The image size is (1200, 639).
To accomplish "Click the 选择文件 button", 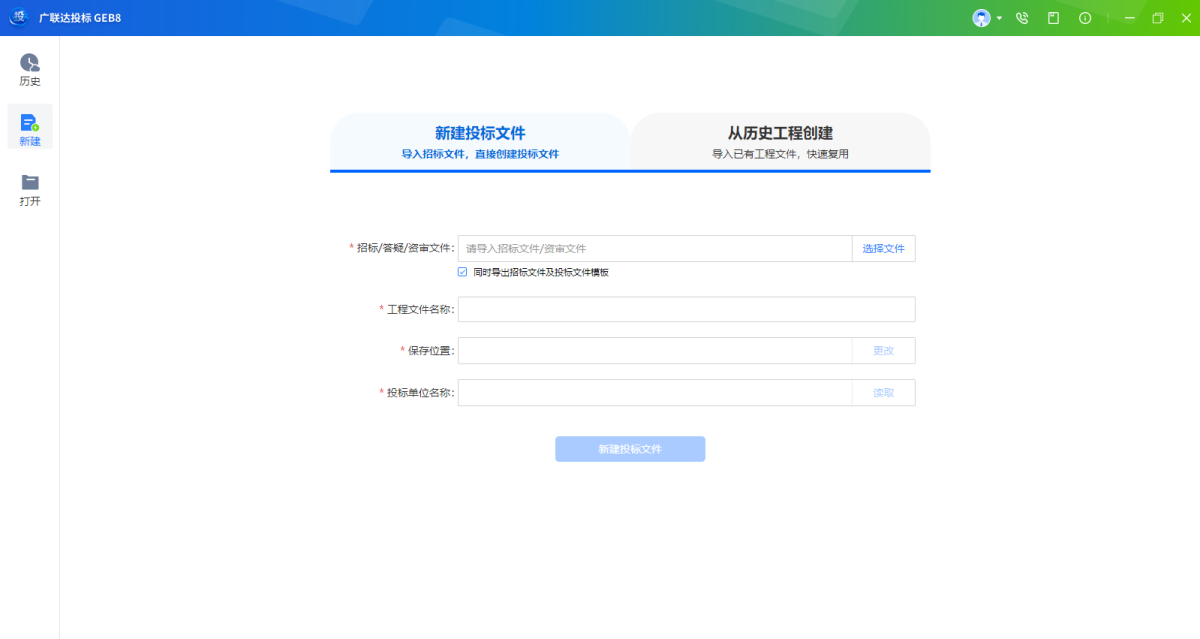I will point(883,249).
